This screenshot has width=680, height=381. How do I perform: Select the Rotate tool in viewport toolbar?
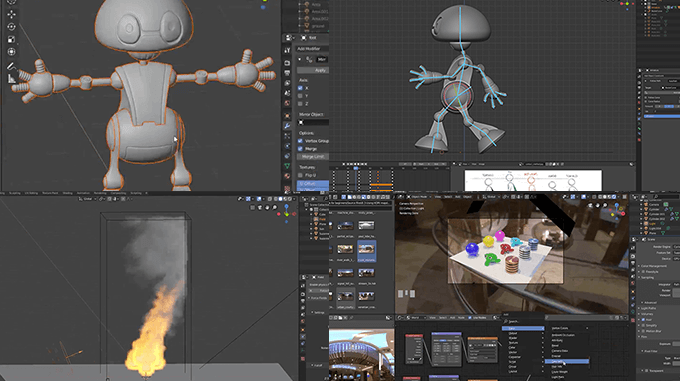(x=12, y=27)
